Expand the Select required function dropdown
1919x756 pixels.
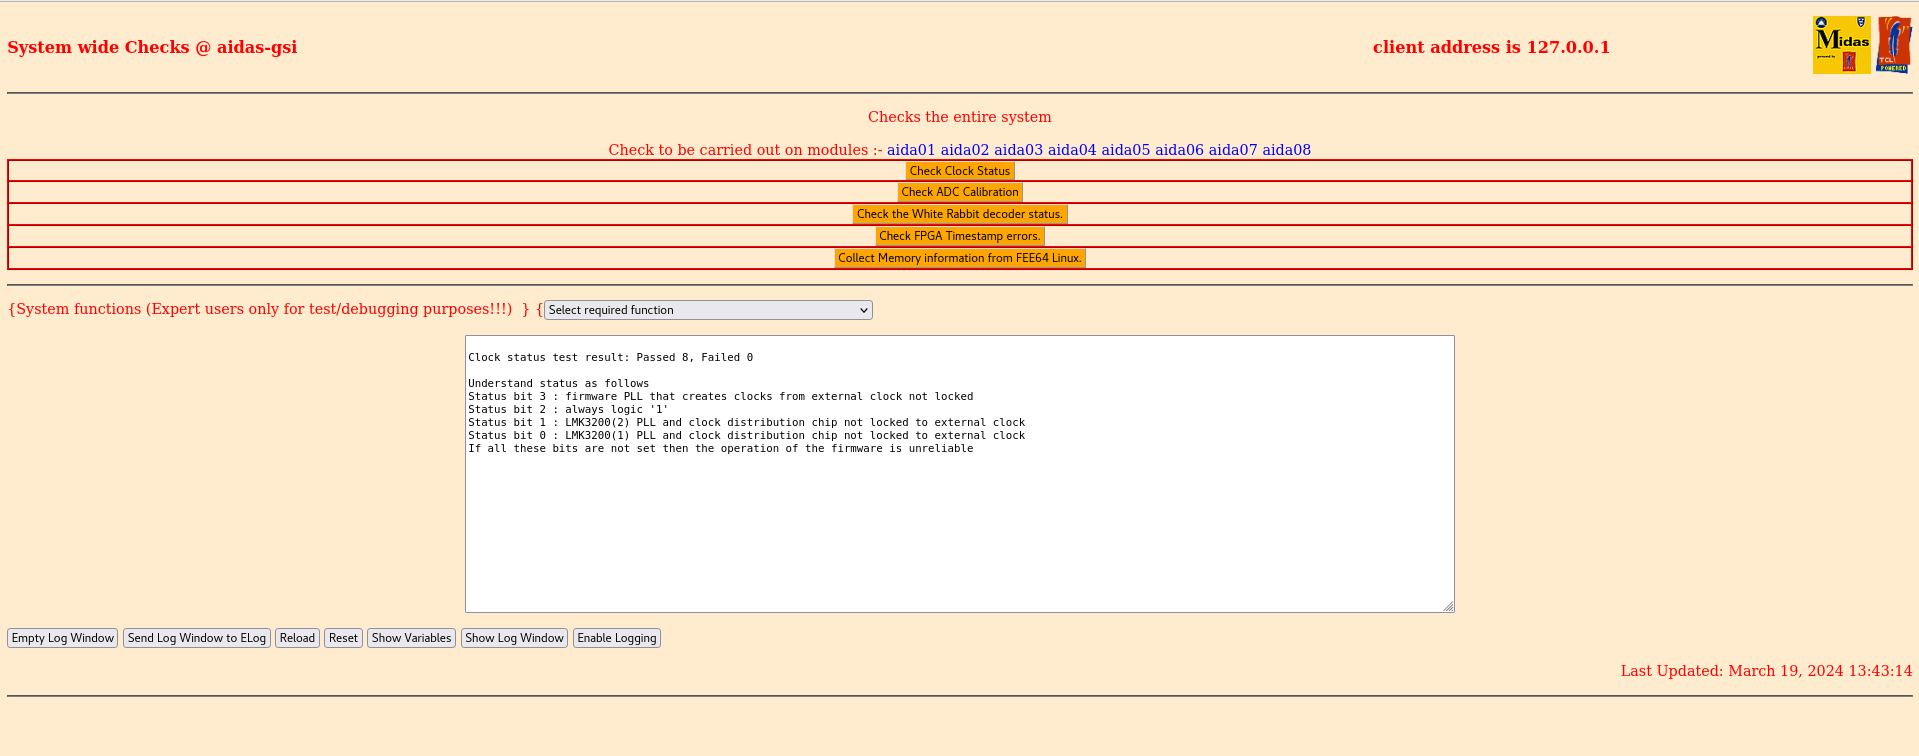[x=708, y=310]
